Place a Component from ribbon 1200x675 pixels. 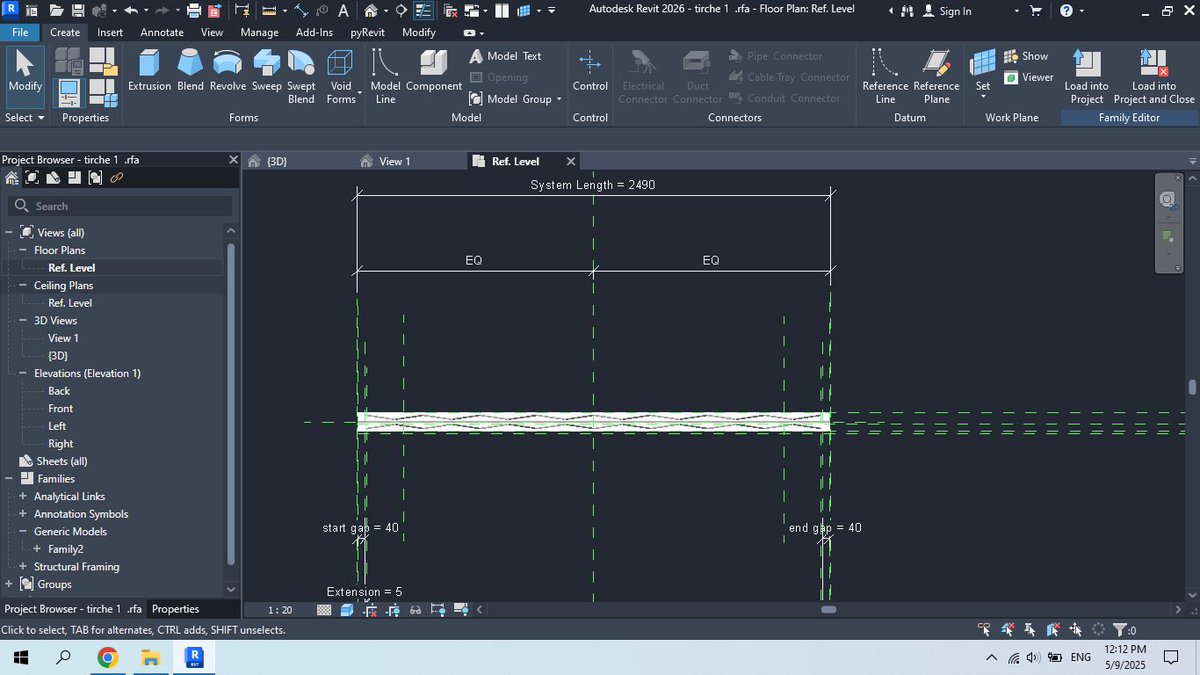tap(433, 72)
